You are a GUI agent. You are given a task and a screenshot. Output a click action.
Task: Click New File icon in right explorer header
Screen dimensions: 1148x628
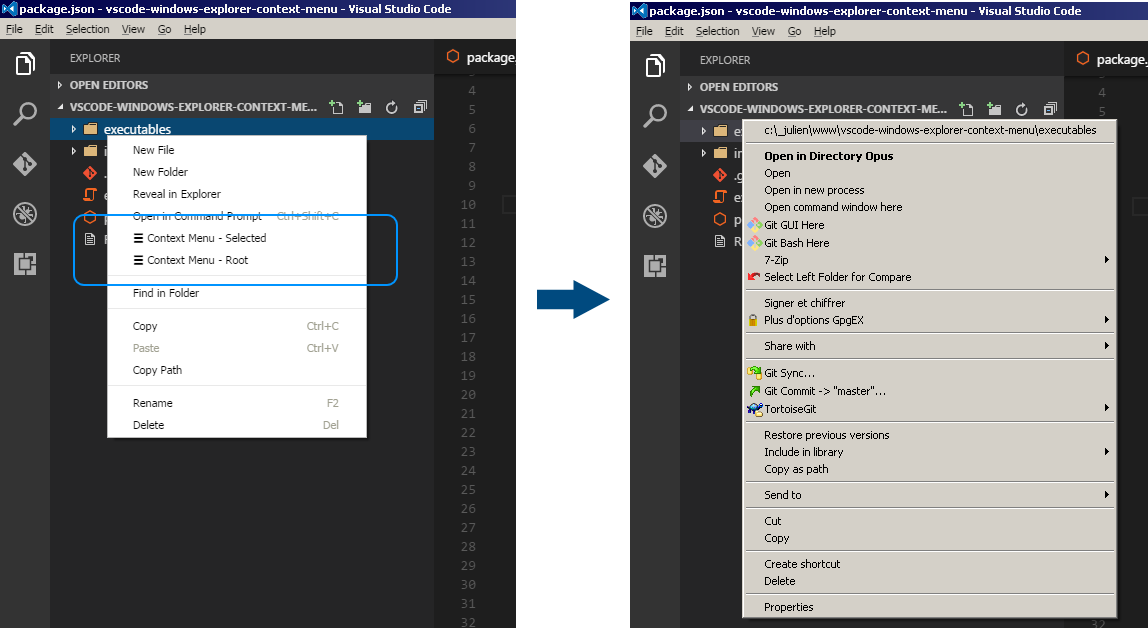pos(966,110)
